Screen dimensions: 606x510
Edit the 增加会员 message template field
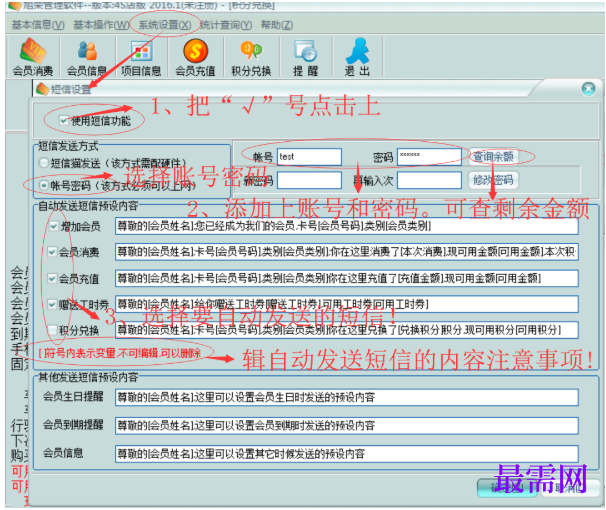[347, 226]
